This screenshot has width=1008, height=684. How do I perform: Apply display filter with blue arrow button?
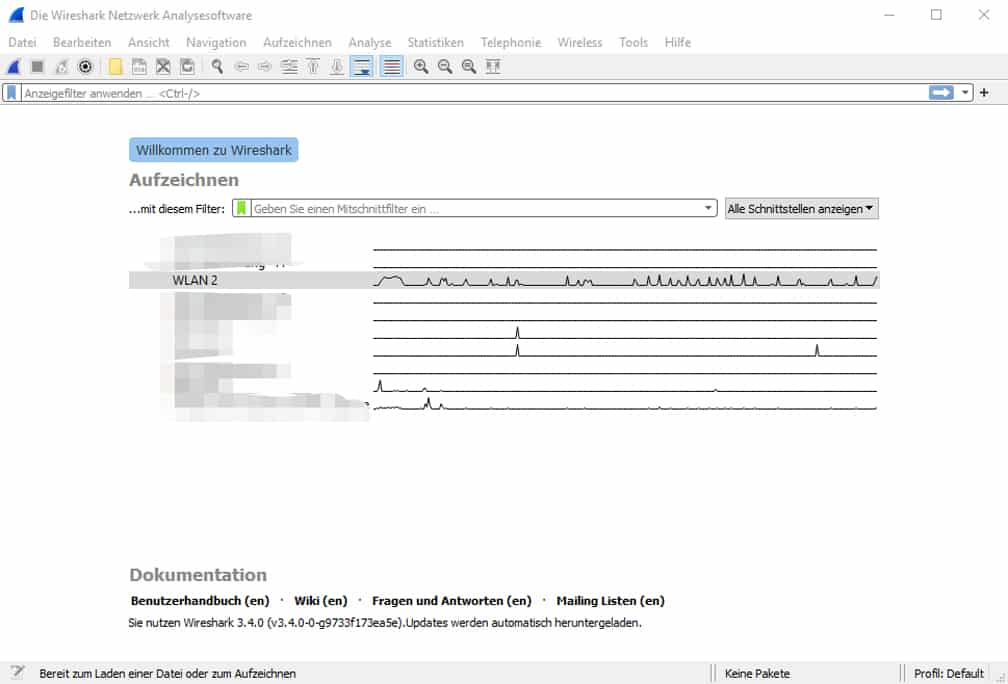point(941,93)
